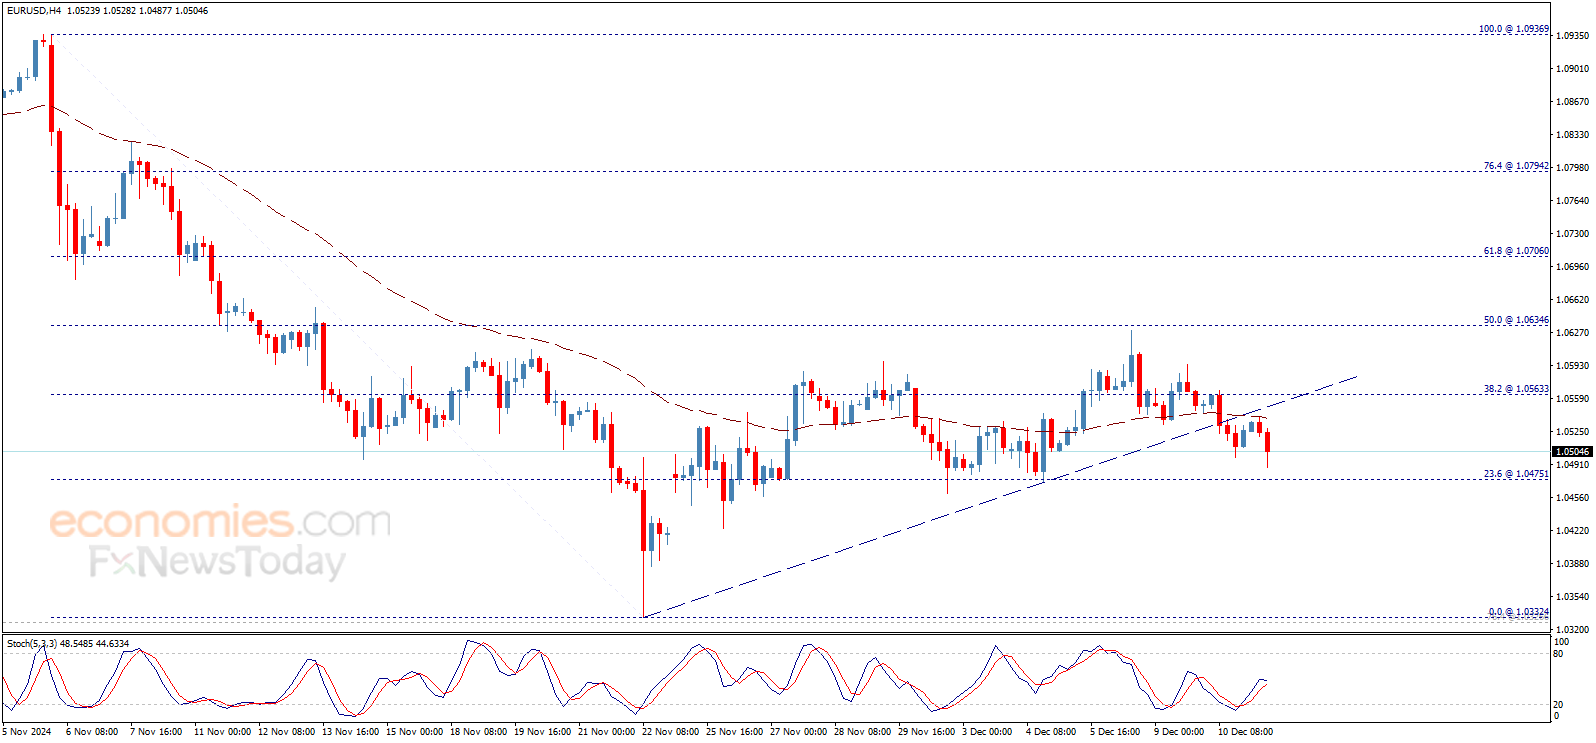Screen dimensions: 1596x743
Task: Click price axis value 1.05250
Action: [x=1573, y=432]
